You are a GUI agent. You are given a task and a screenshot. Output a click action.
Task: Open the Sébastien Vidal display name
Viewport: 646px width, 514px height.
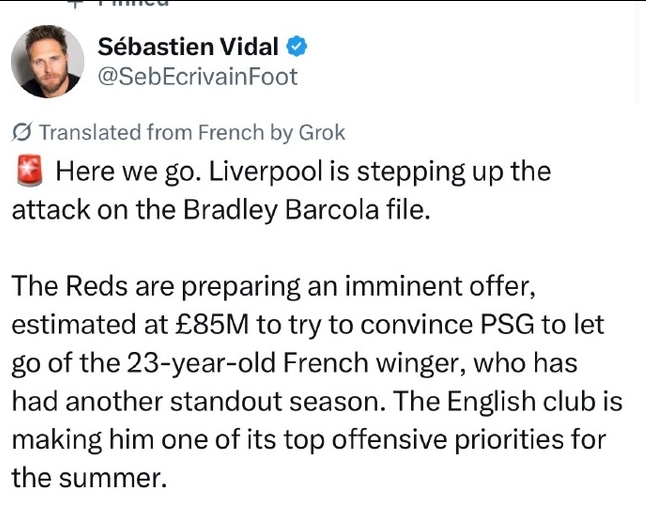pos(188,46)
